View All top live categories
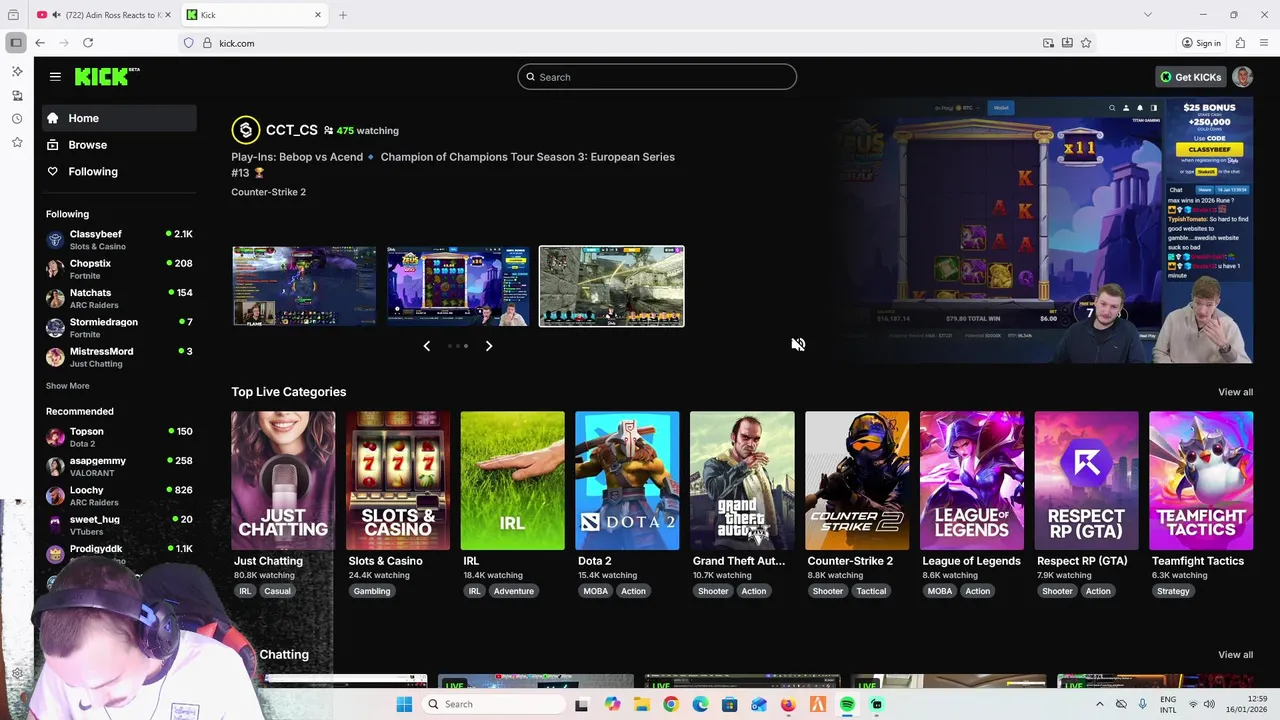This screenshot has width=1280, height=720. [x=1235, y=392]
